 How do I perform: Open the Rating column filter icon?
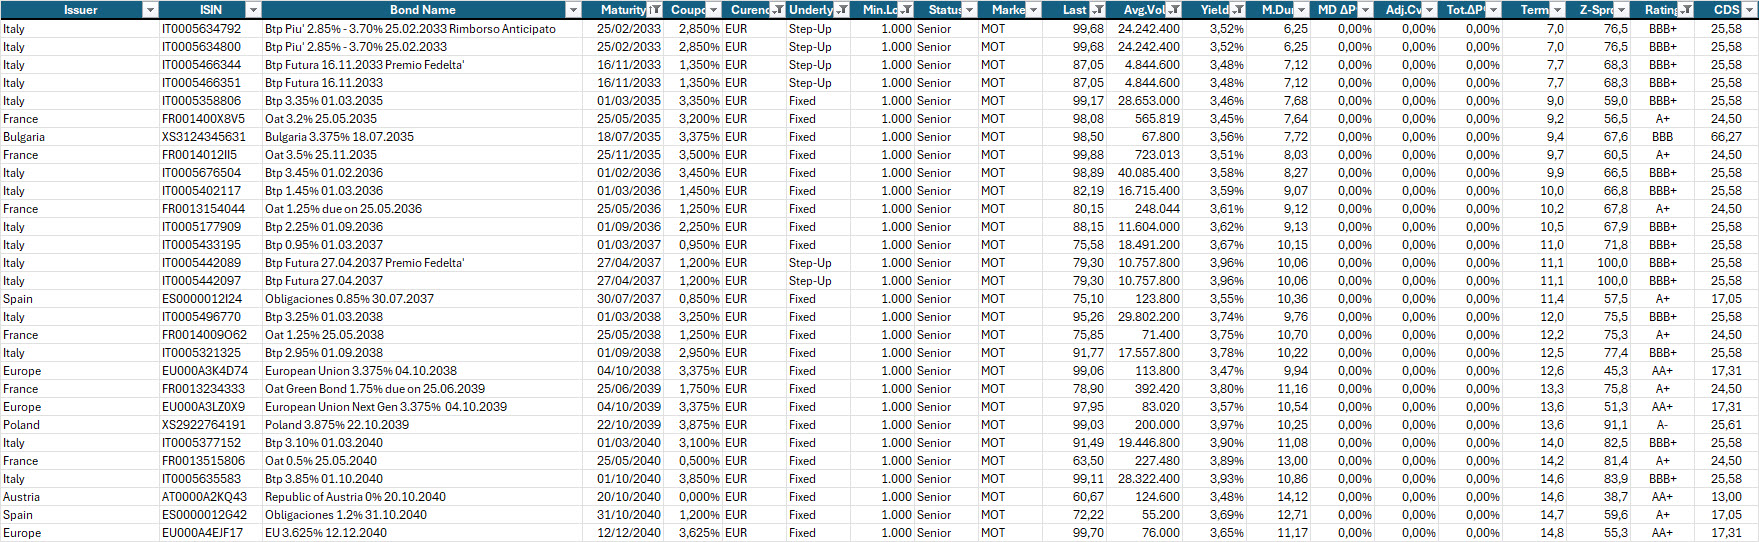click(x=1686, y=10)
